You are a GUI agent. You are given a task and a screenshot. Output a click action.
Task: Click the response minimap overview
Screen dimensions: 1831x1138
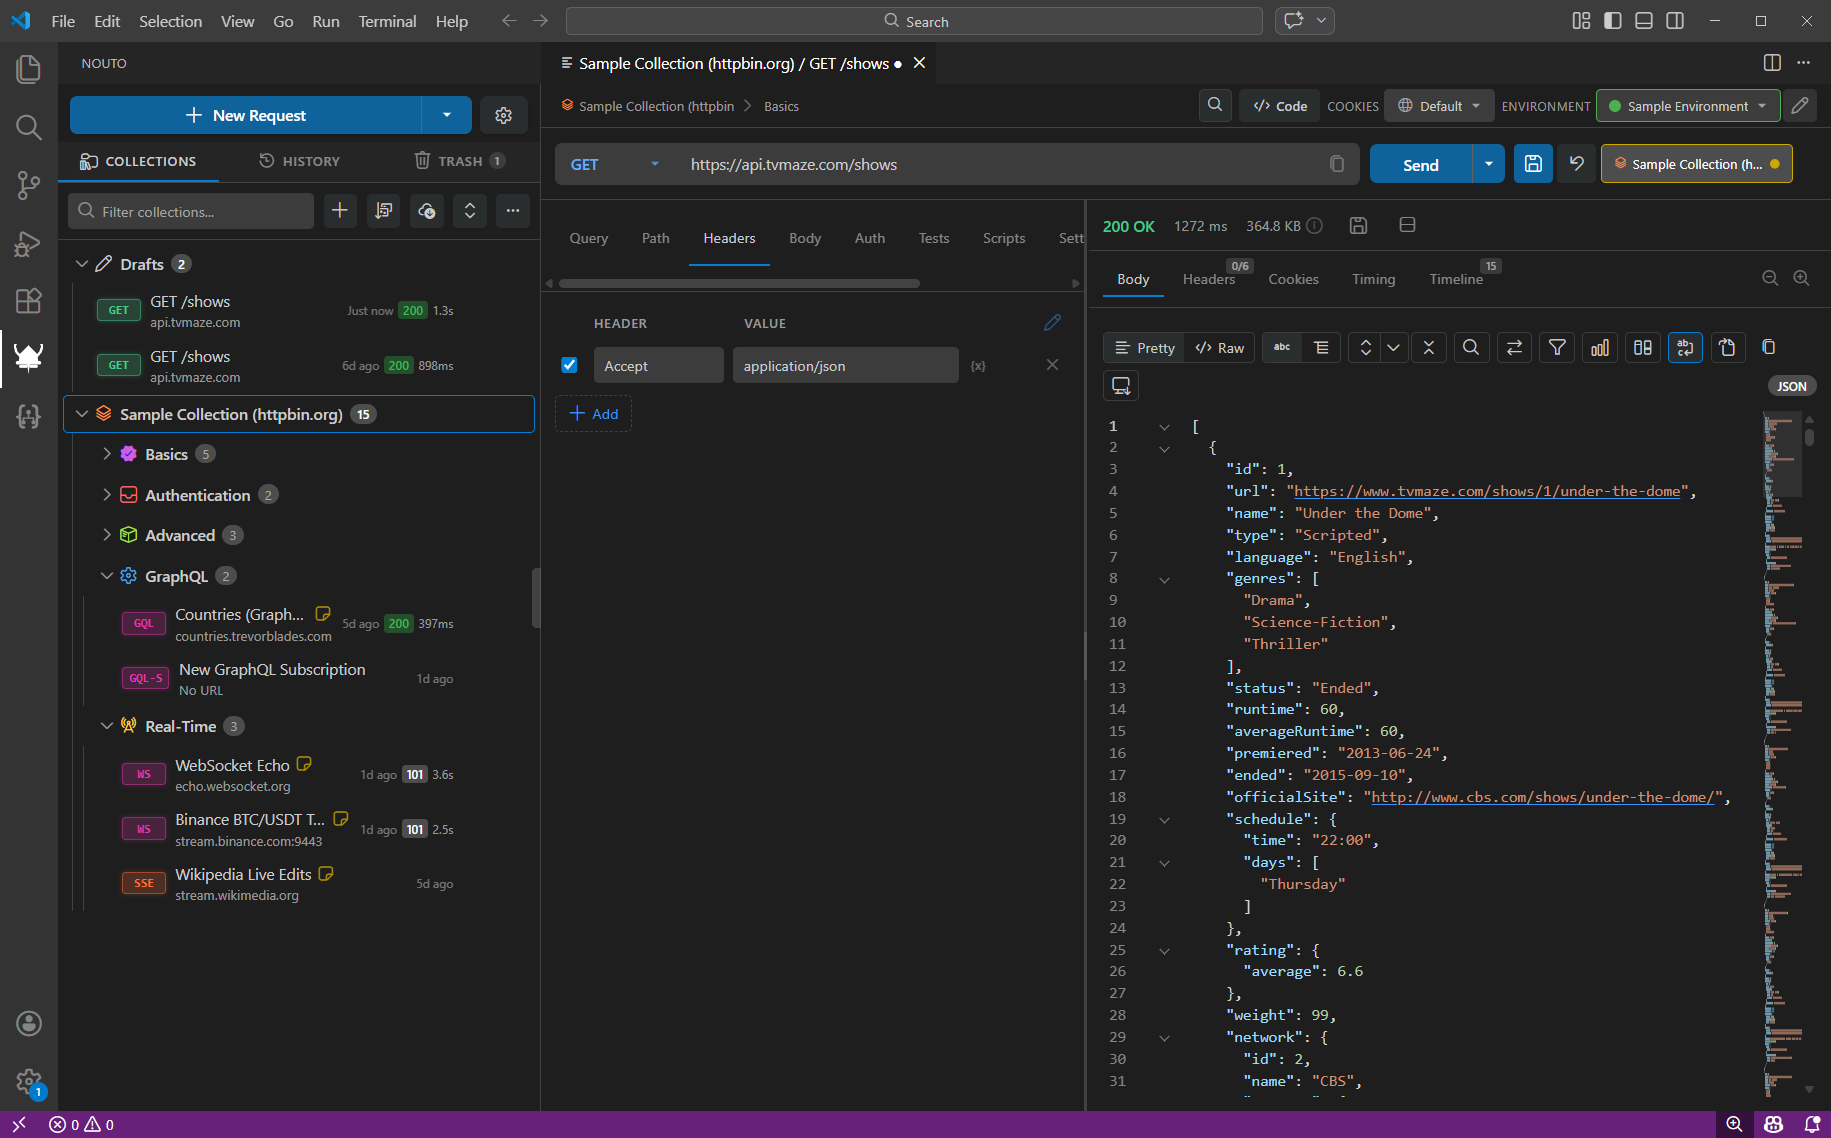tap(1782, 752)
